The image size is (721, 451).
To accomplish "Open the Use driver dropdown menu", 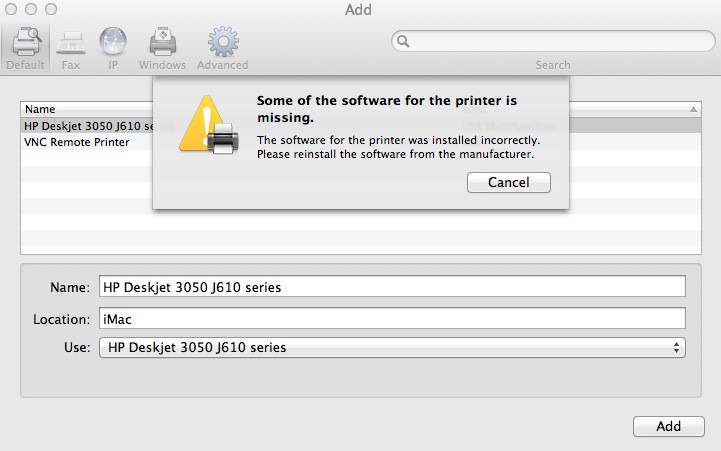I will pyautogui.click(x=392, y=348).
